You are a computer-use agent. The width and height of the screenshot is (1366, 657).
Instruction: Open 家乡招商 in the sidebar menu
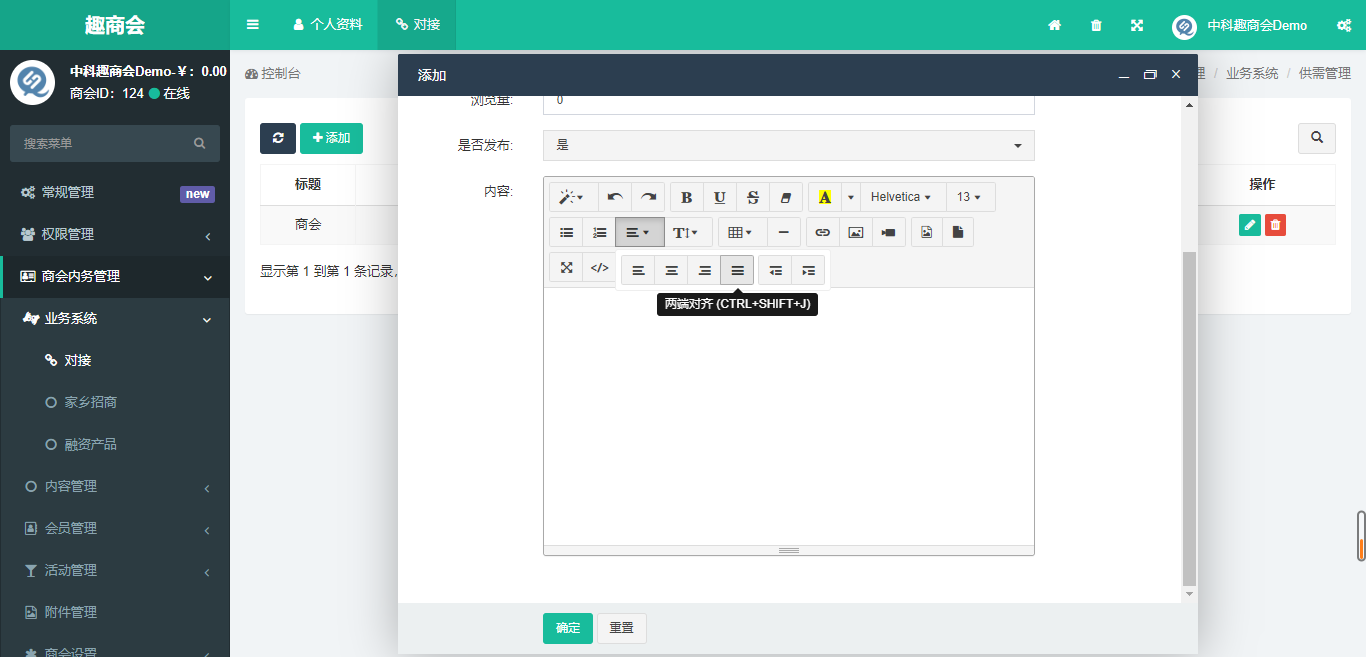[x=90, y=402]
